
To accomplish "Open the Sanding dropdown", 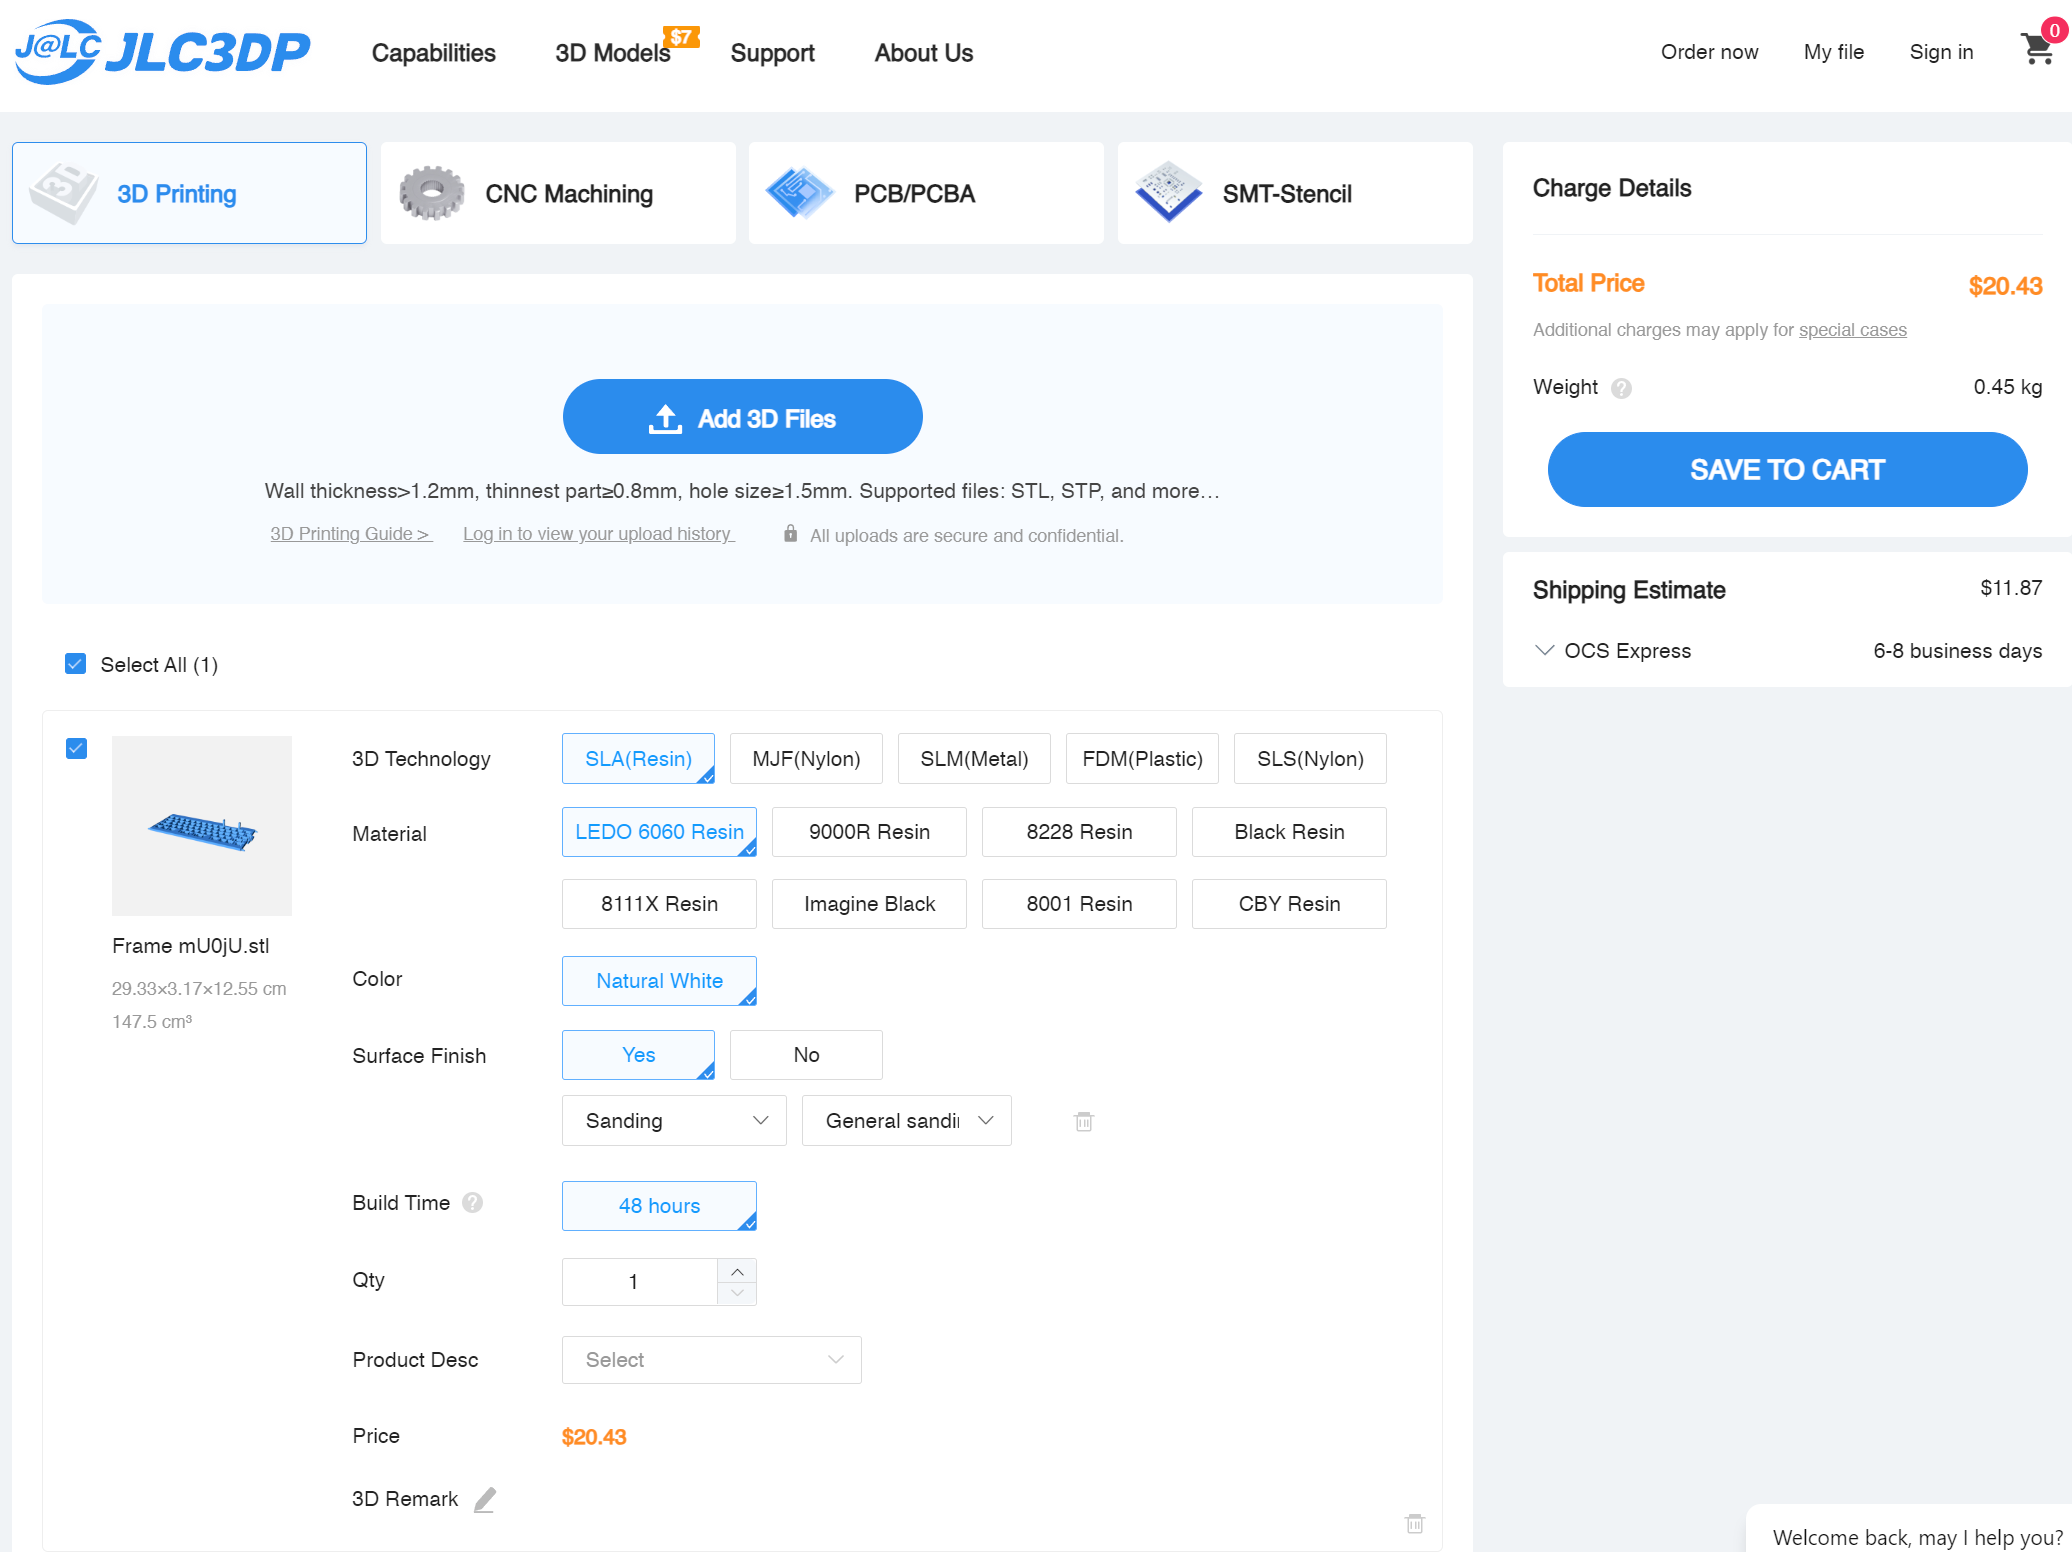I will (x=674, y=1121).
